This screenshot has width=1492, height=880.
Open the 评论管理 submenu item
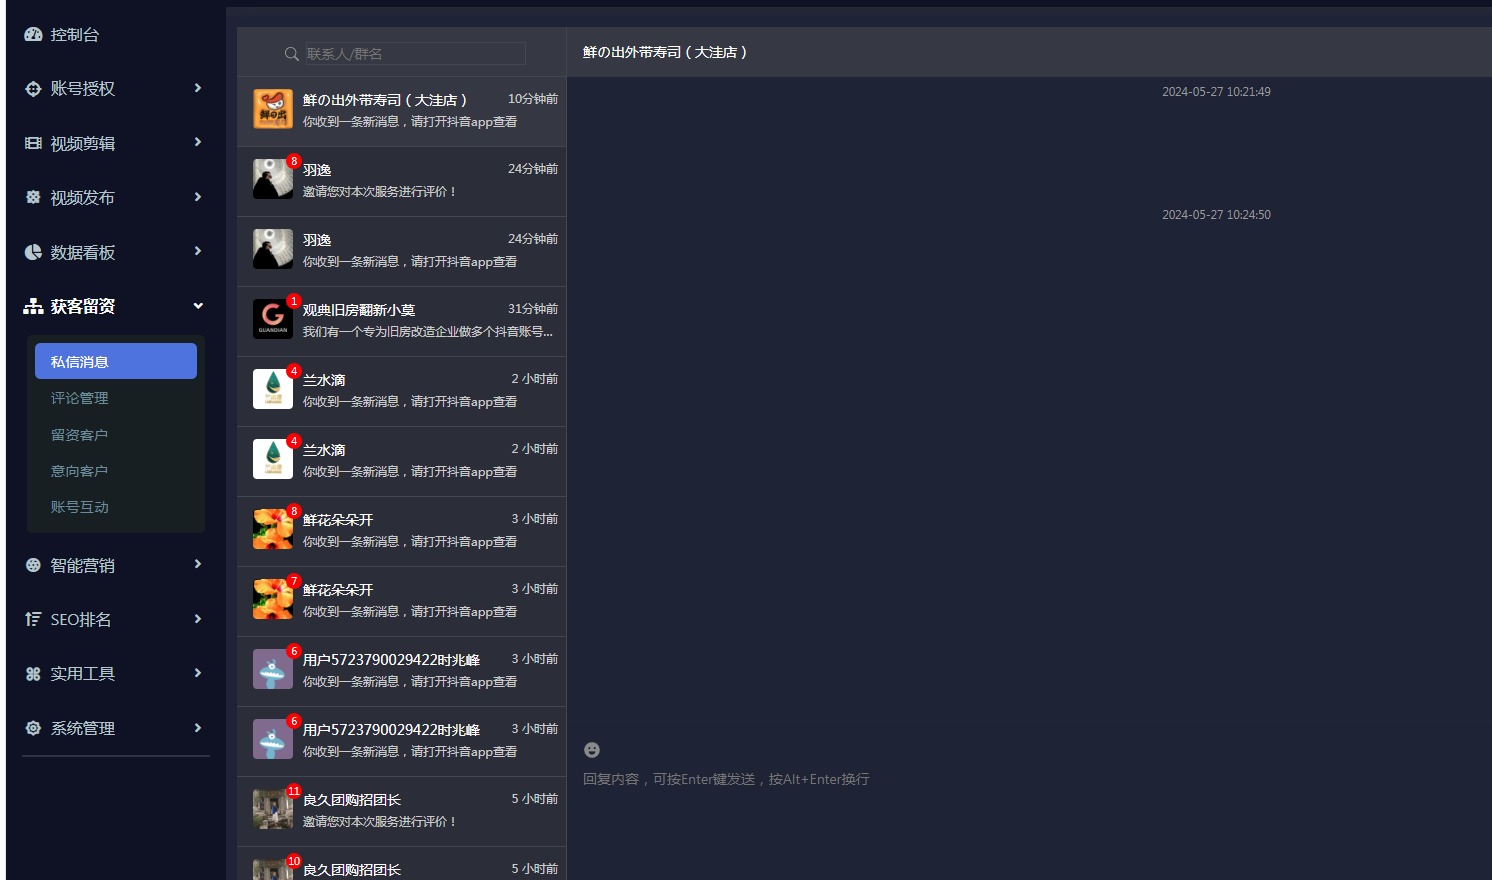[80, 398]
